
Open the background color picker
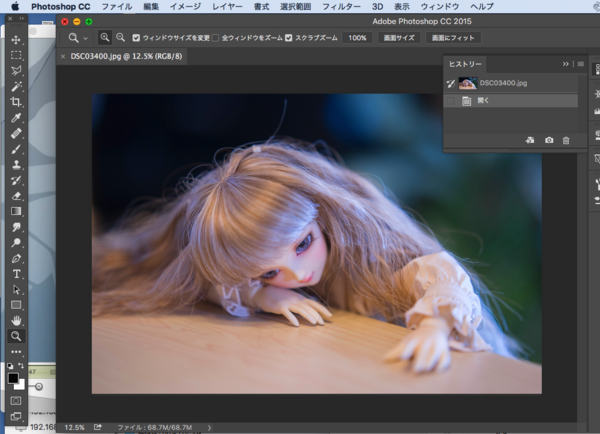click(21, 385)
